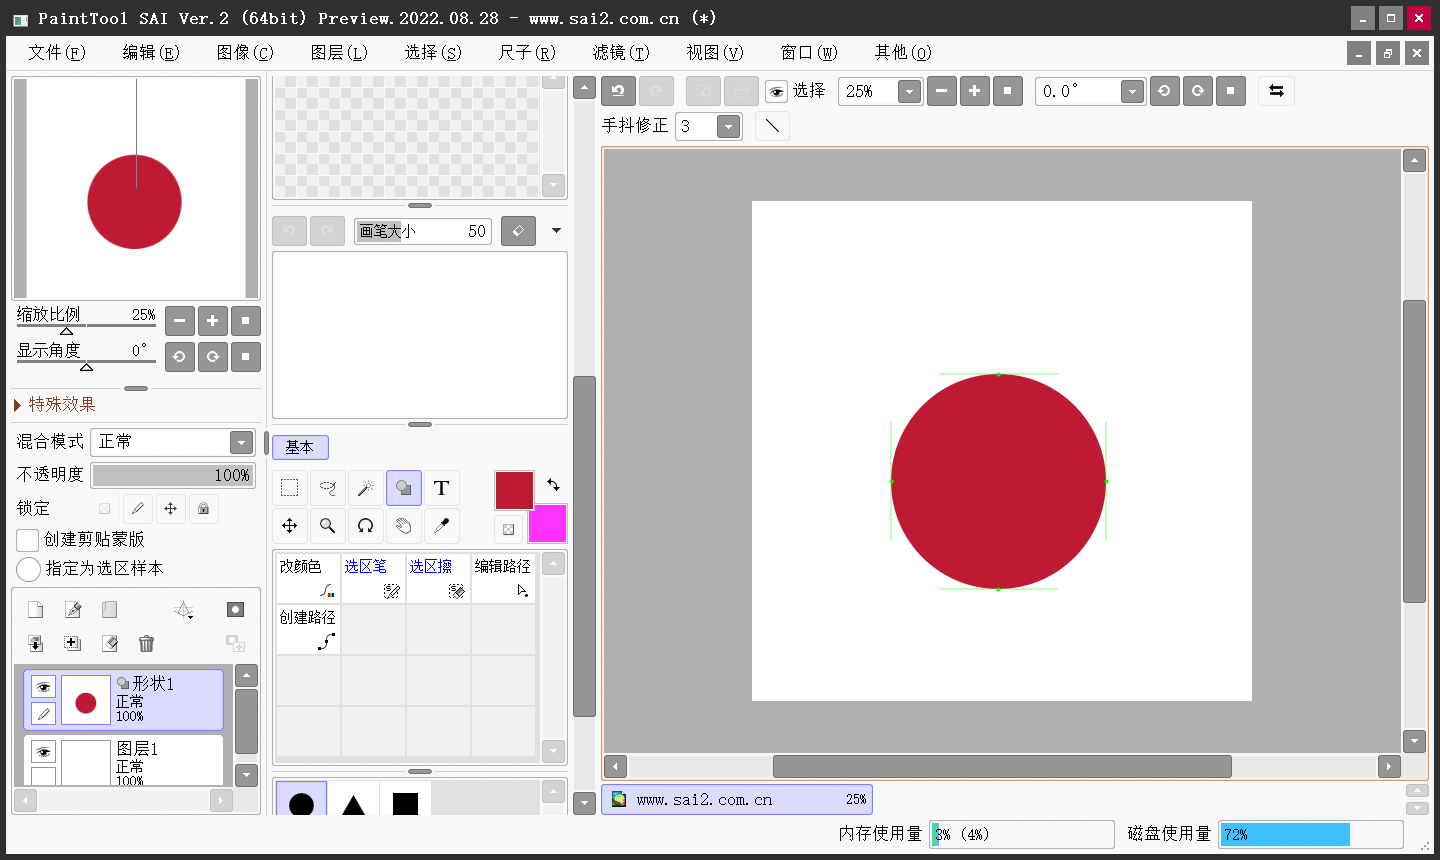
Task: Choose the 编辑路径 tool
Action: [503, 578]
